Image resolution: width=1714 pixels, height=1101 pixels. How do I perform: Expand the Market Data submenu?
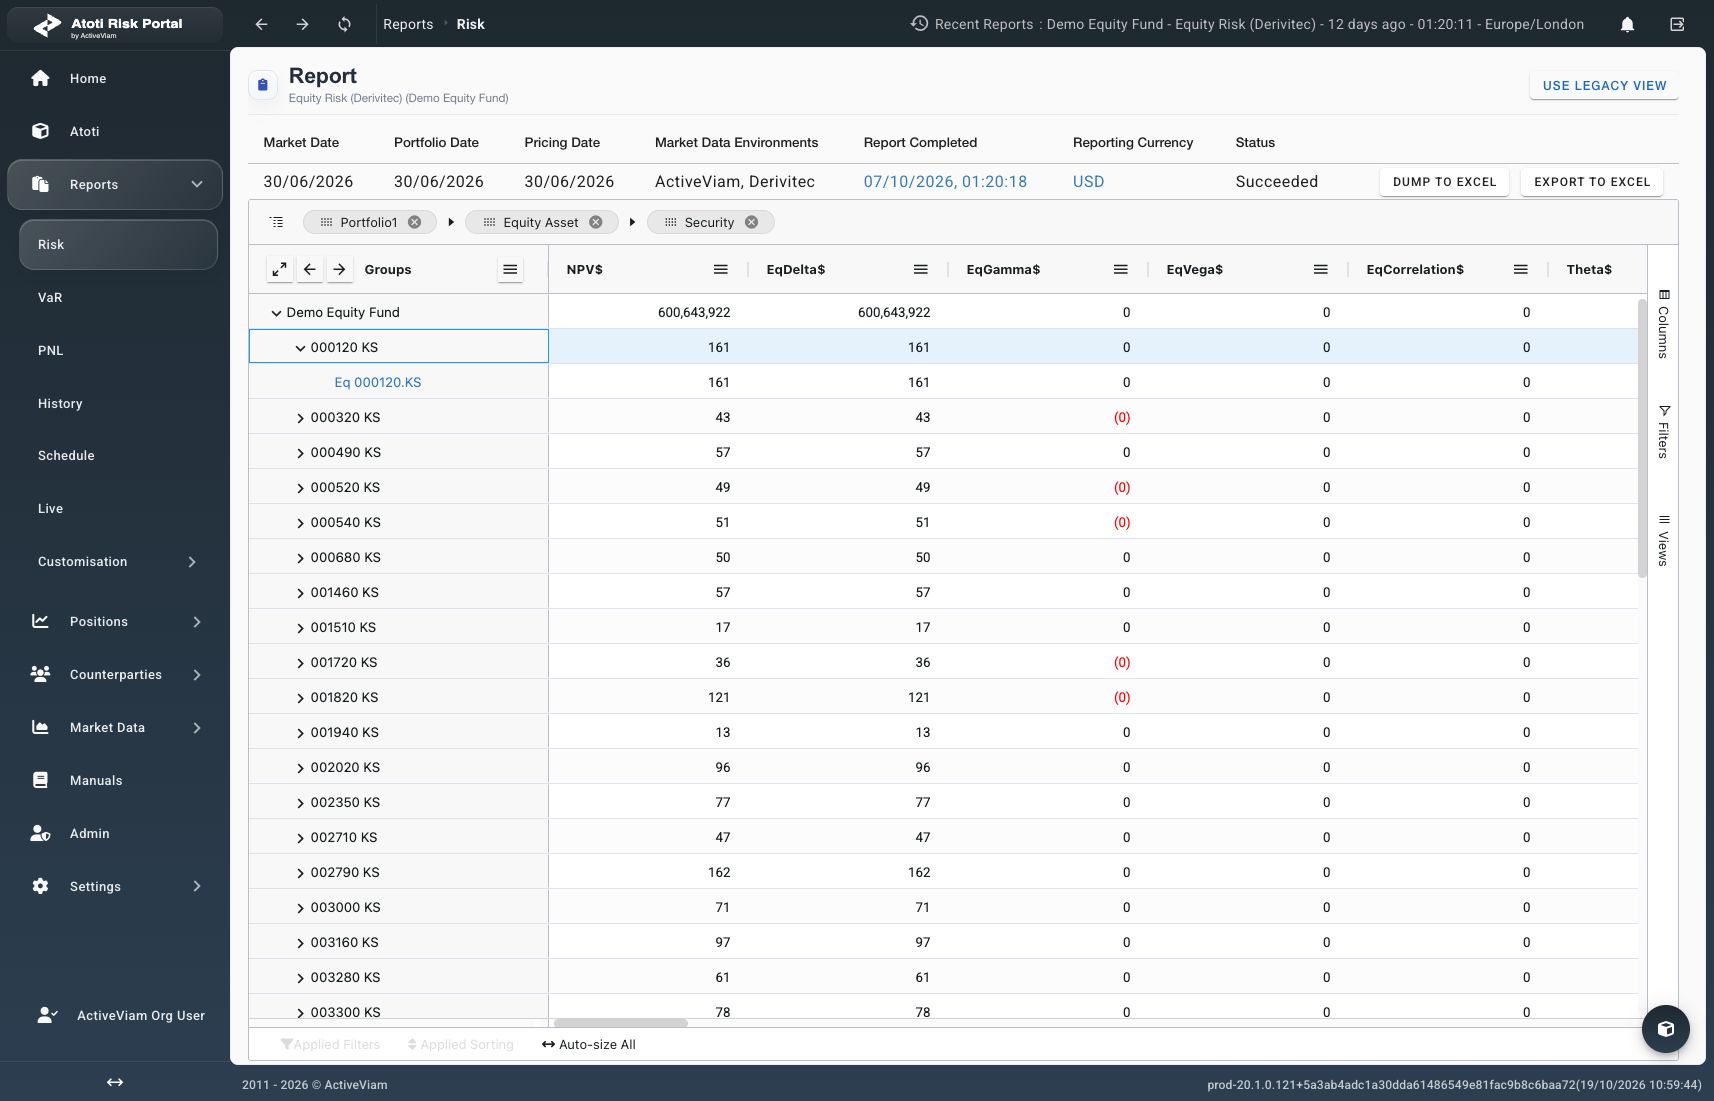(x=197, y=728)
